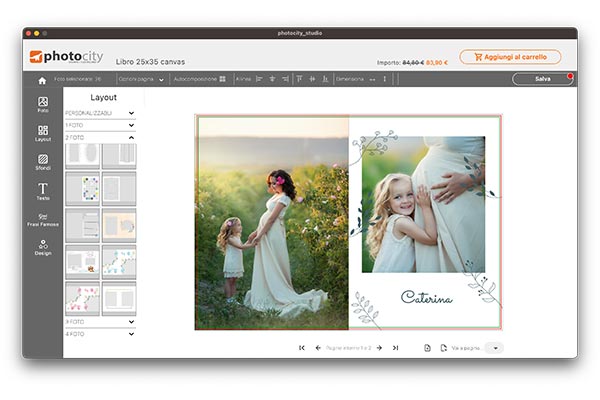Expand the 3 FOTO layout section
The height and width of the screenshot is (400, 600).
click(x=100, y=322)
